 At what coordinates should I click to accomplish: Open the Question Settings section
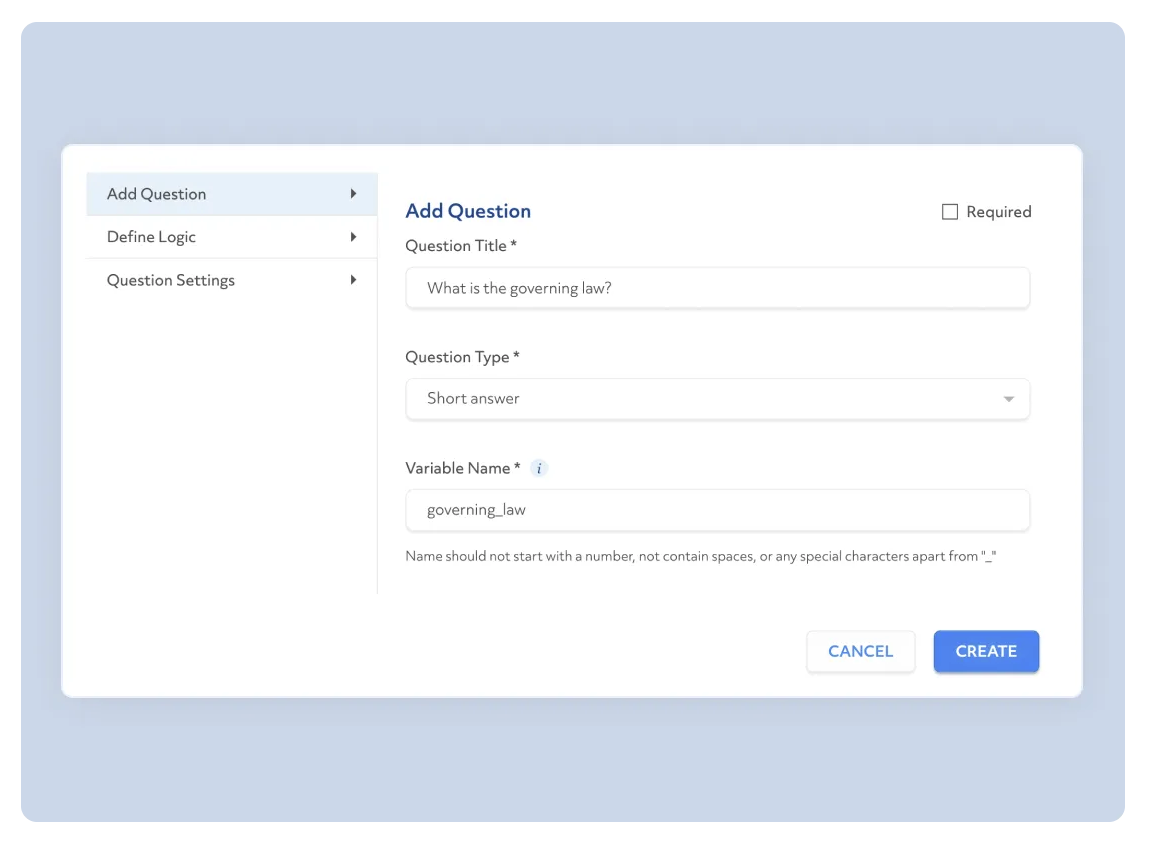tap(171, 280)
